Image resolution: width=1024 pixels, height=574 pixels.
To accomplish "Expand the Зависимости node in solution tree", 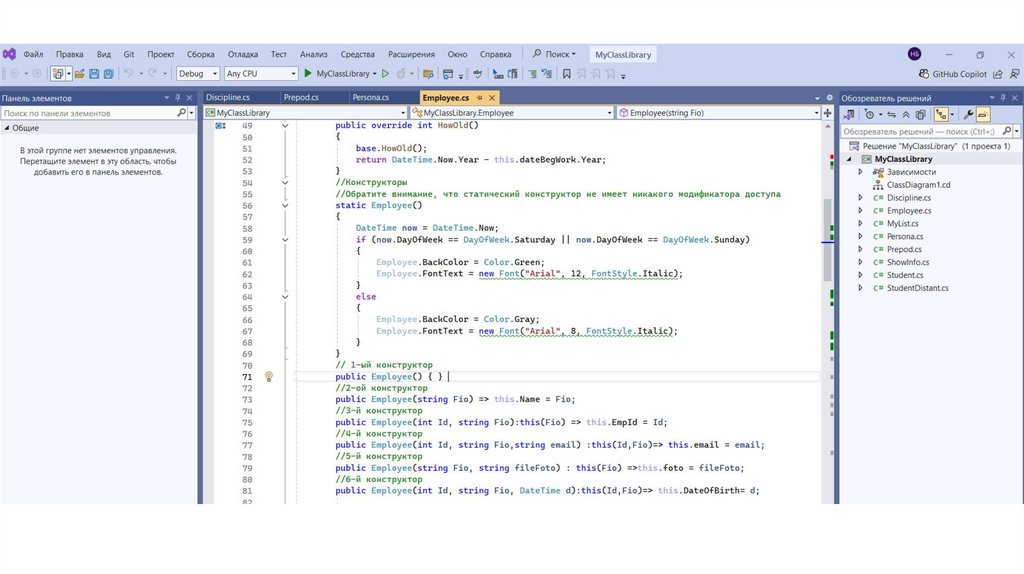I will pos(860,172).
